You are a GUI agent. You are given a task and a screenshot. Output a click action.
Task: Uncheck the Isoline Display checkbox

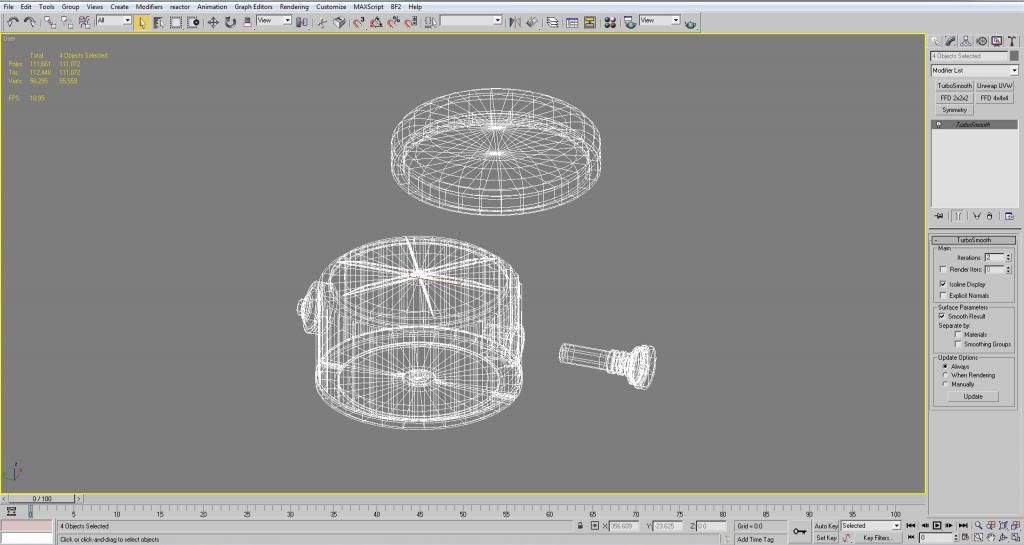[x=942, y=284]
